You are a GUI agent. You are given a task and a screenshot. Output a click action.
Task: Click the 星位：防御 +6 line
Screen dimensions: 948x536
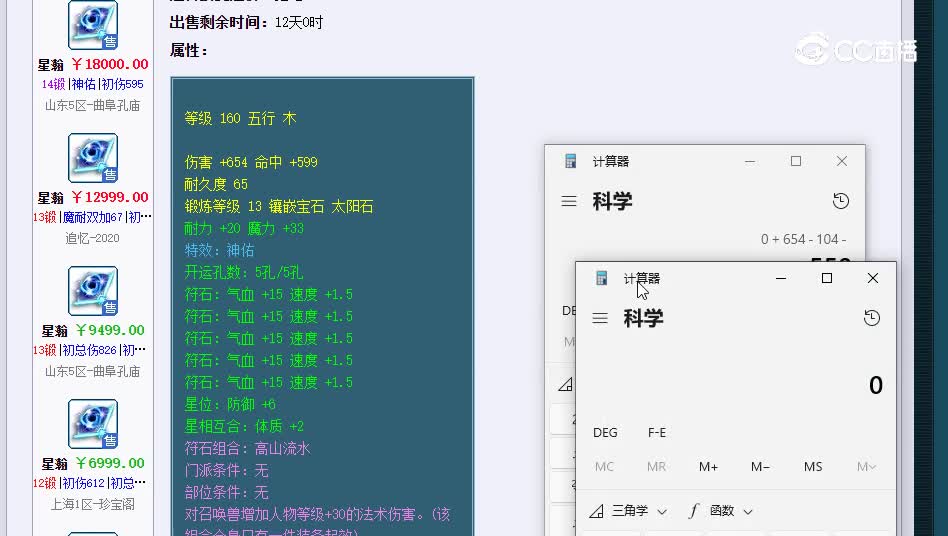230,404
